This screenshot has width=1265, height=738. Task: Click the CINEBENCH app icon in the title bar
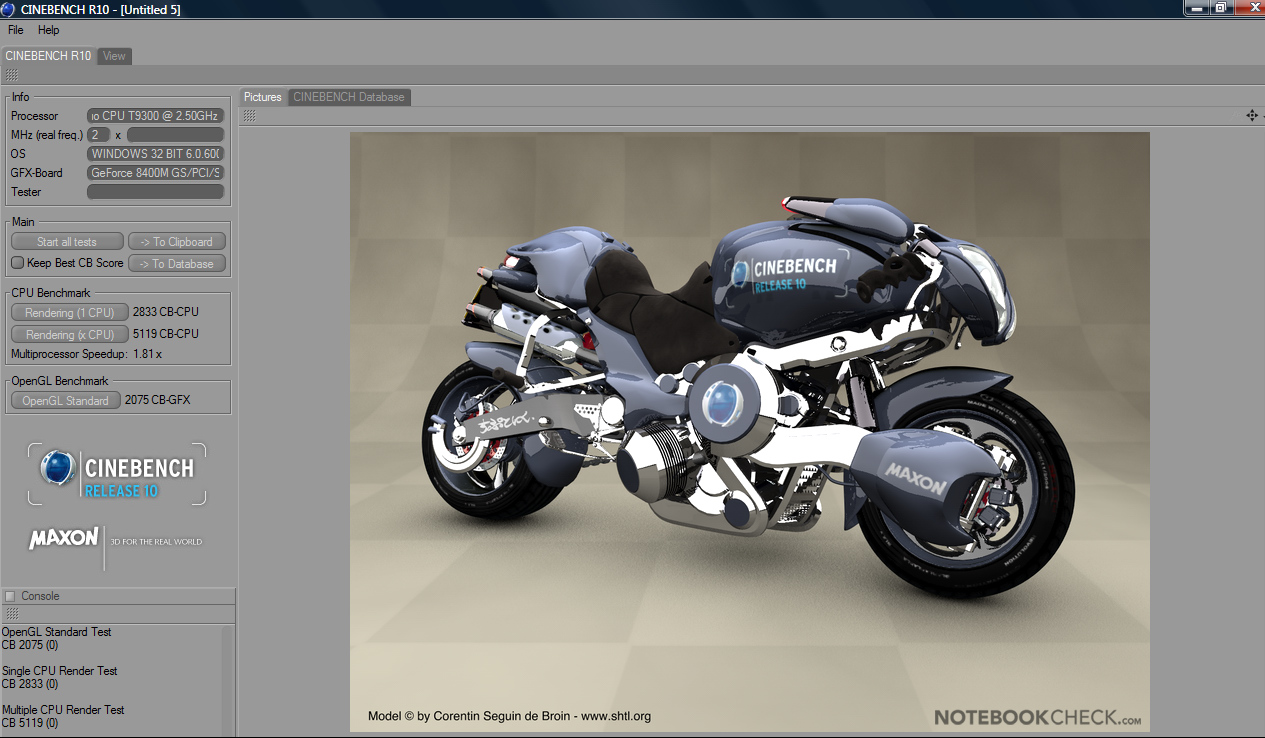[x=9, y=9]
